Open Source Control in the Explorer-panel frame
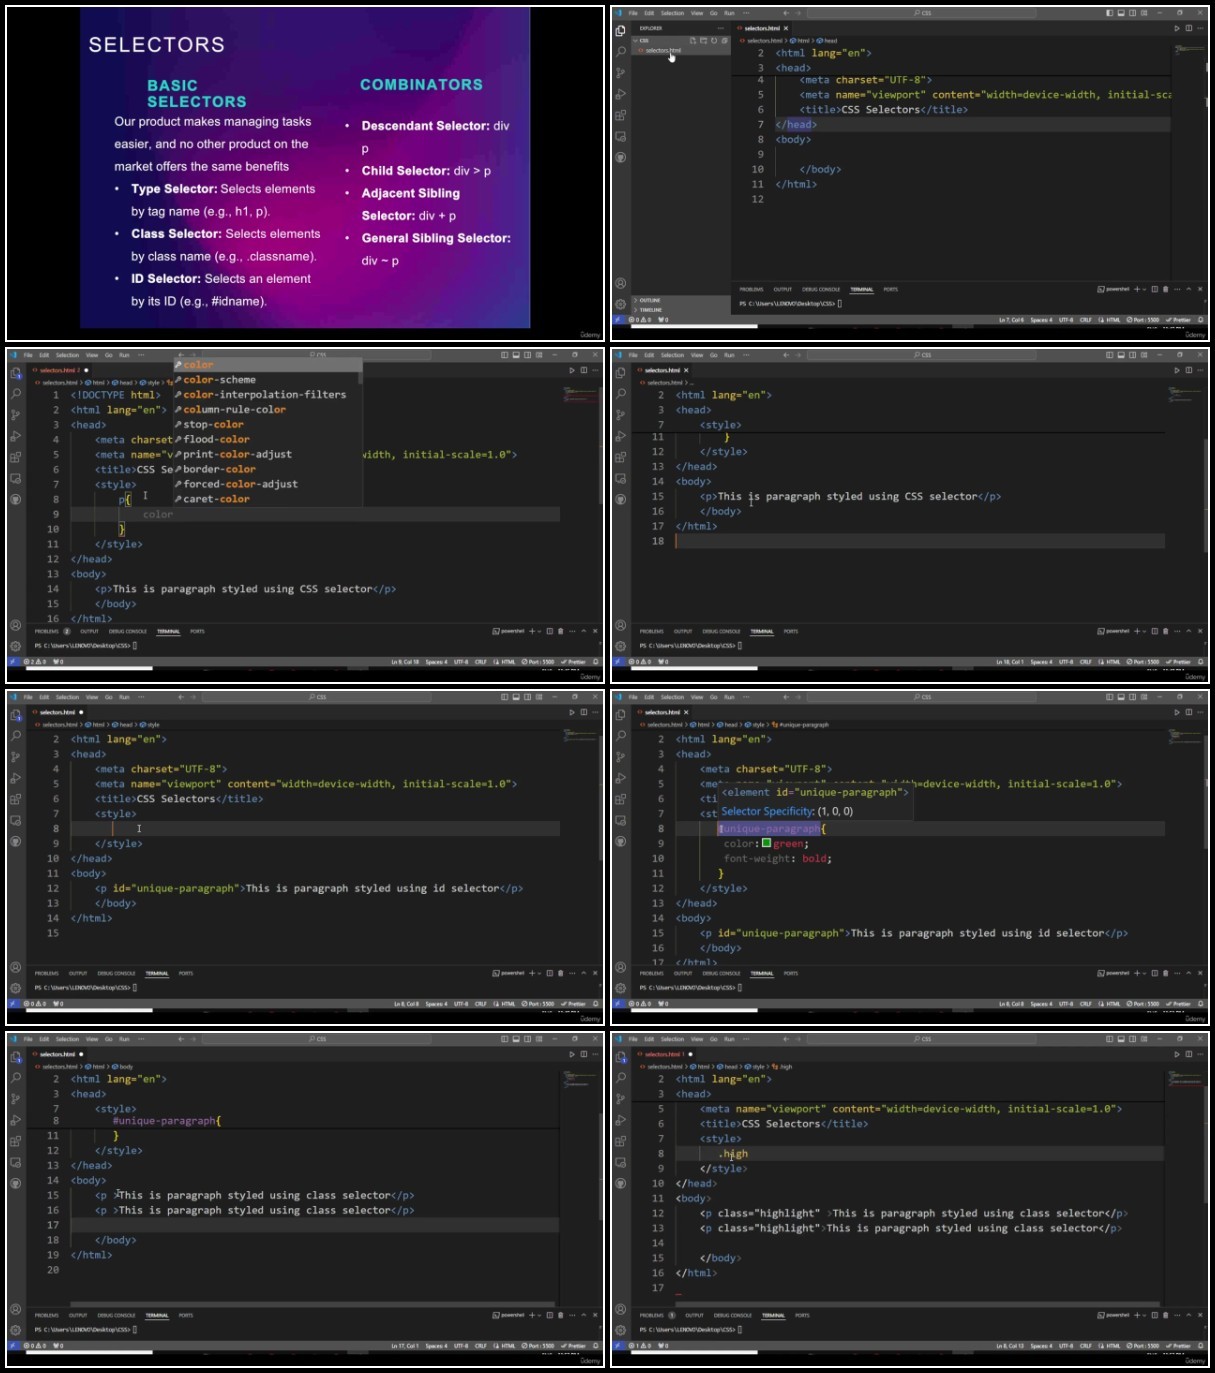 tap(621, 73)
